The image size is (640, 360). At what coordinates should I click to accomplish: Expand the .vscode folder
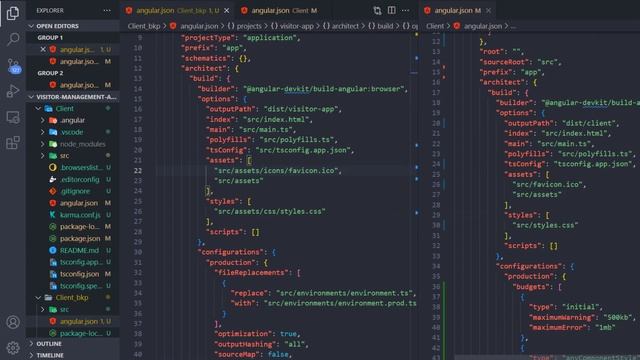42,132
